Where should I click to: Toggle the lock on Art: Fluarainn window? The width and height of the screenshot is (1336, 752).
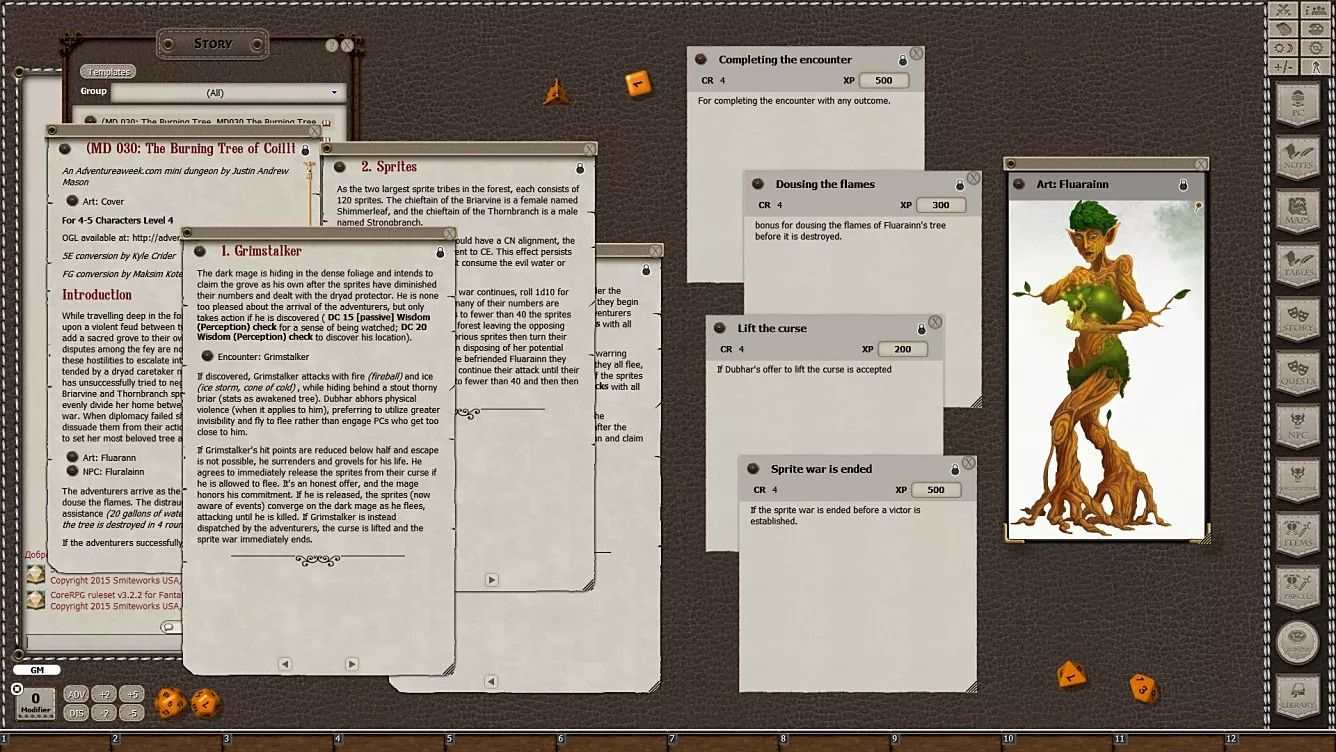pyautogui.click(x=1183, y=185)
